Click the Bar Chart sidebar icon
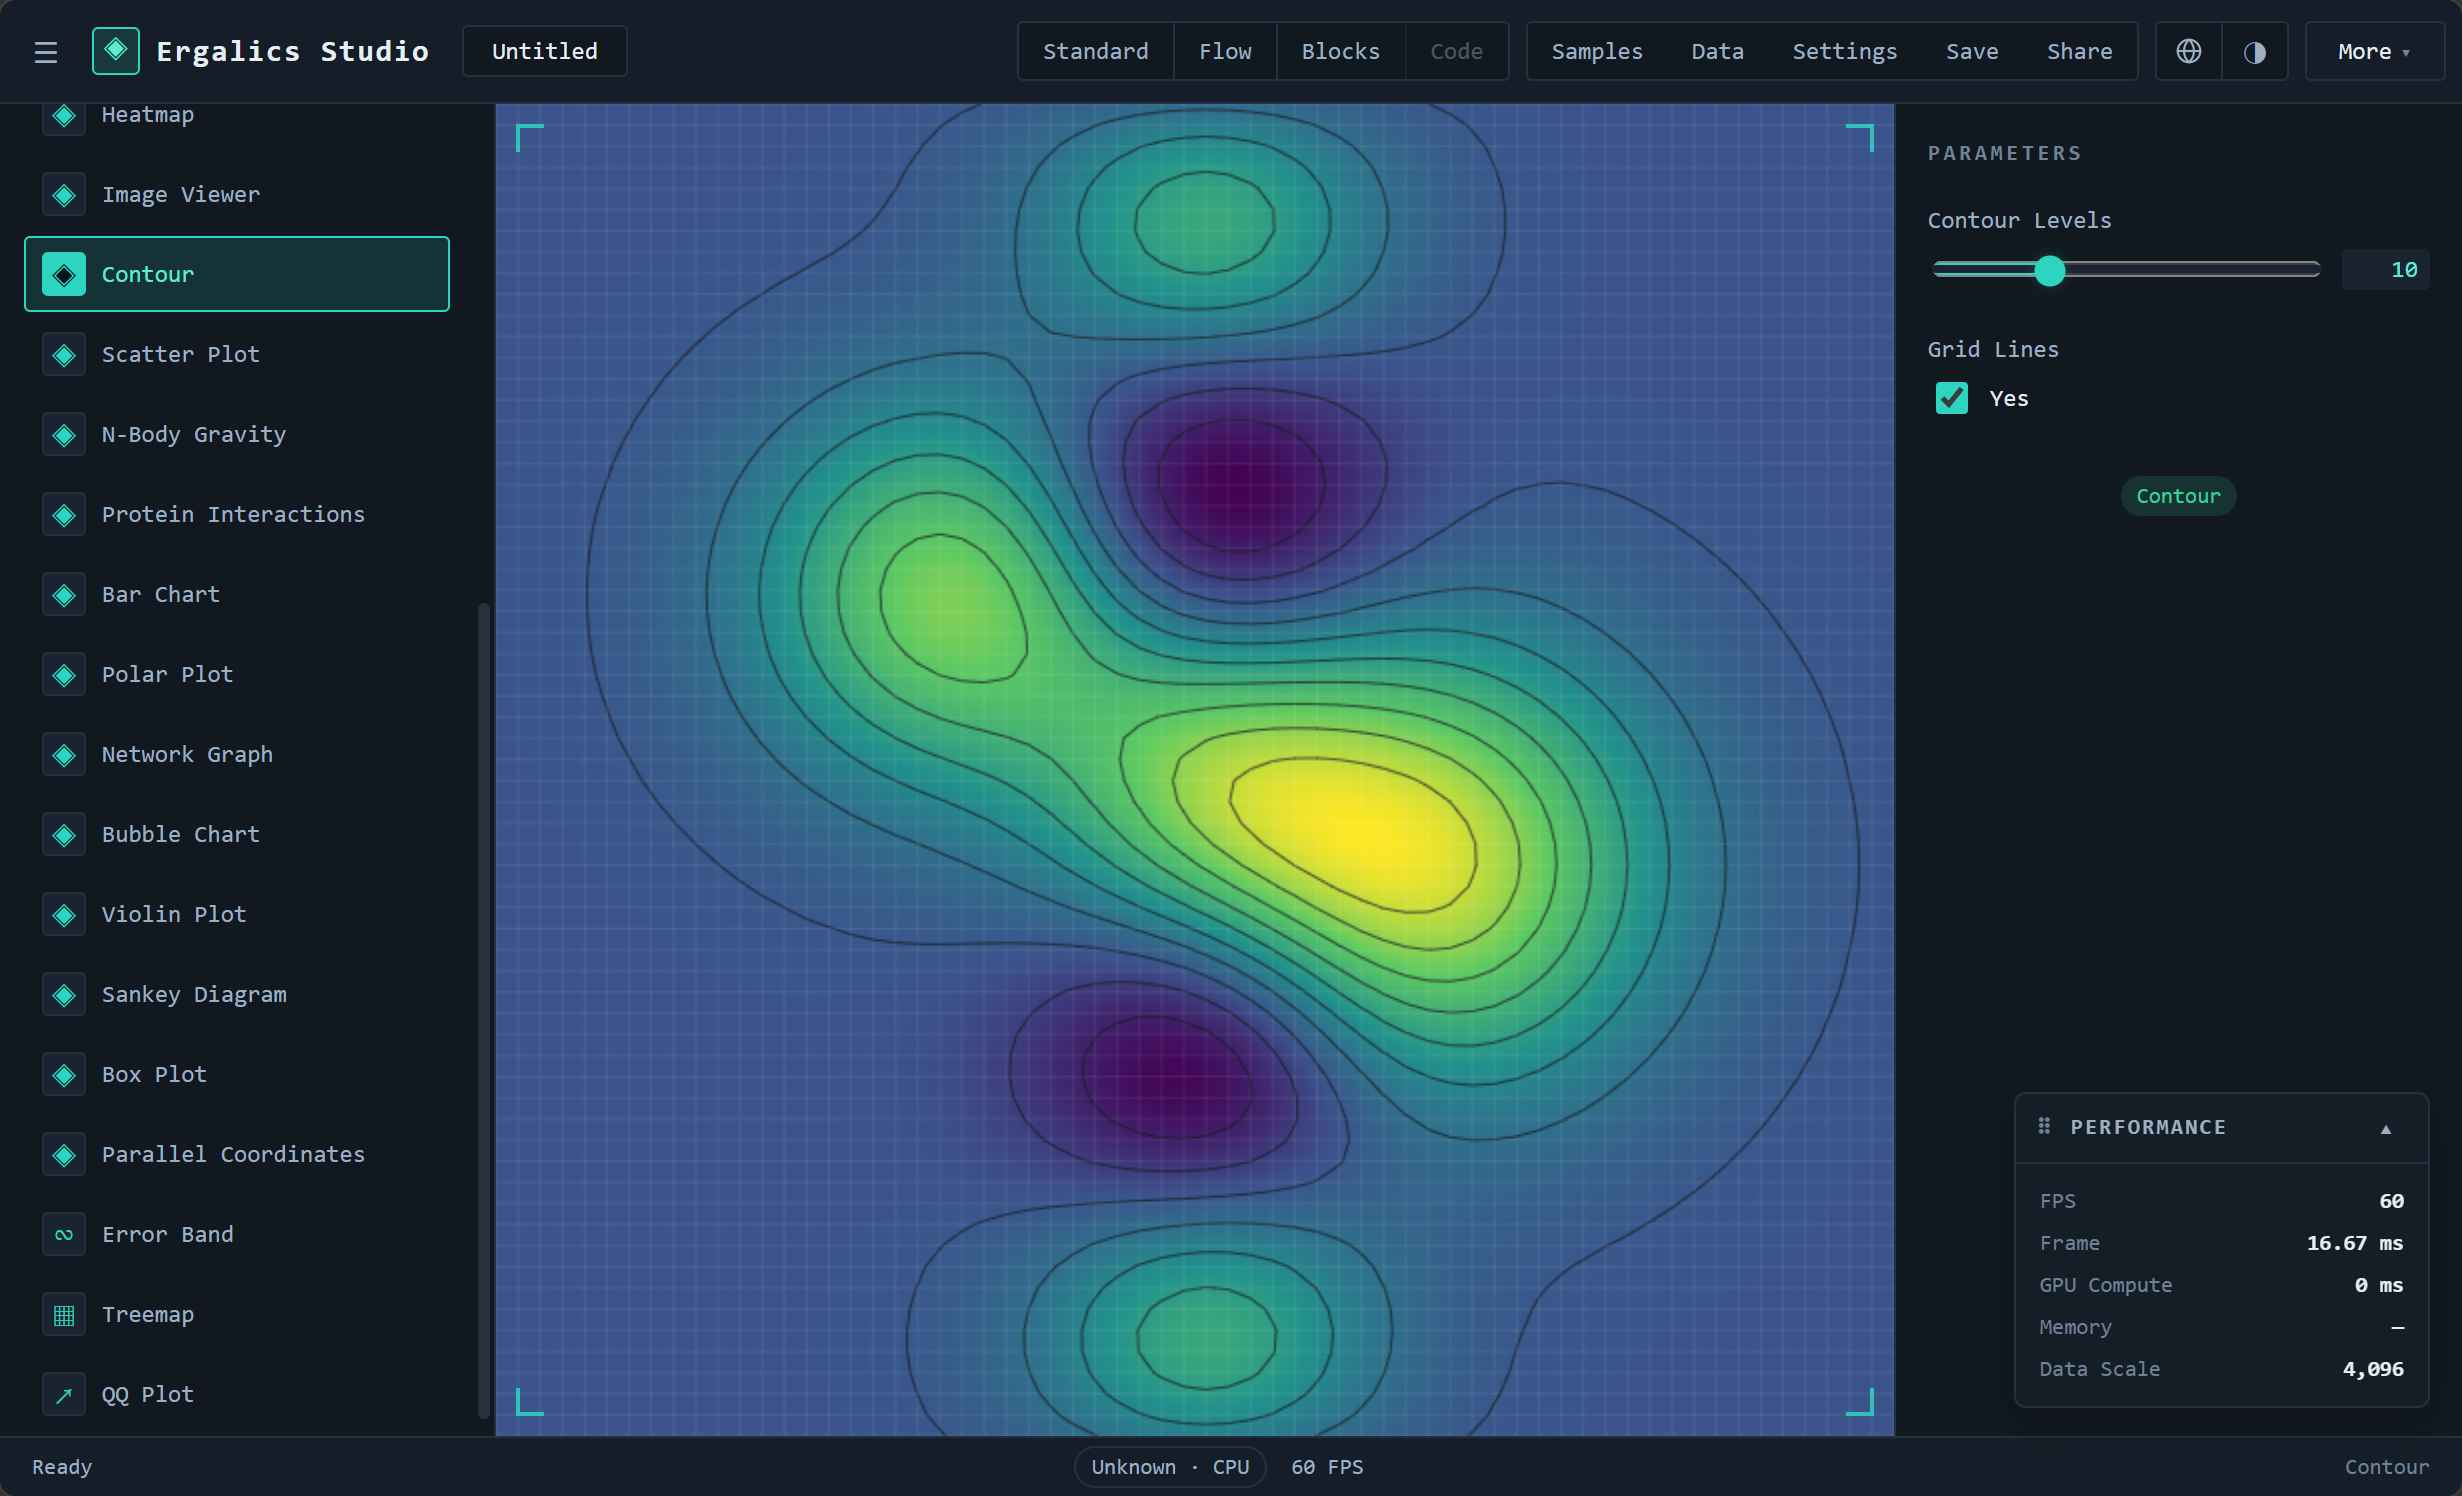 pos(64,595)
